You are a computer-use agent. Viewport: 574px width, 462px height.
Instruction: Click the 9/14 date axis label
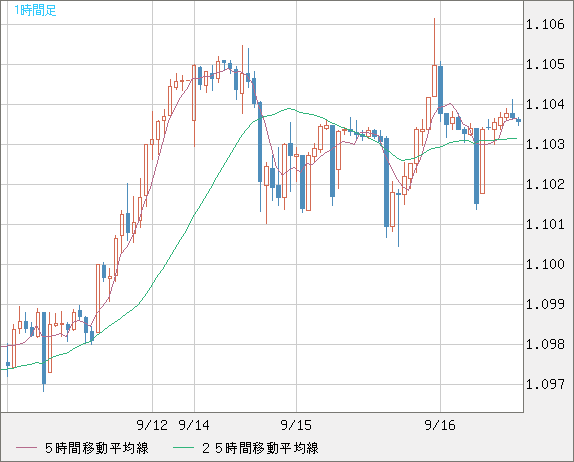(x=194, y=425)
